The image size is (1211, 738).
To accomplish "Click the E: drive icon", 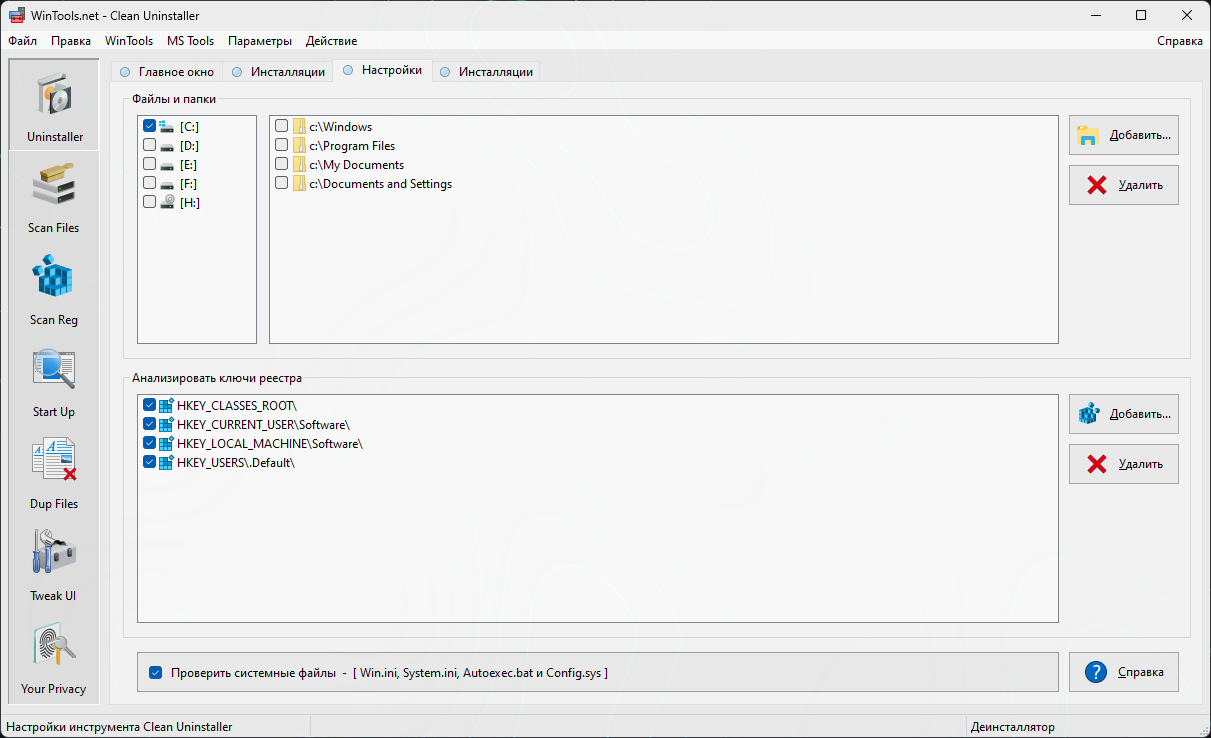I will [x=168, y=164].
